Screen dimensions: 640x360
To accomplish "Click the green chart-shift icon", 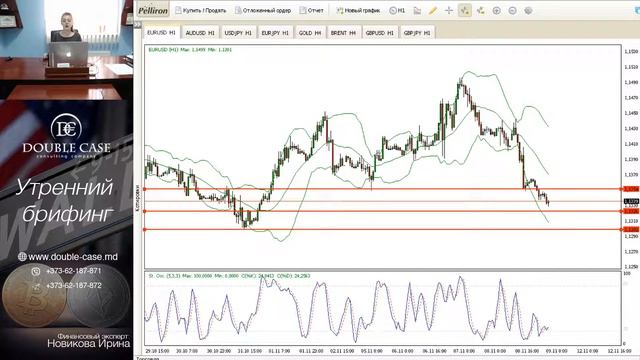I will (480, 11).
